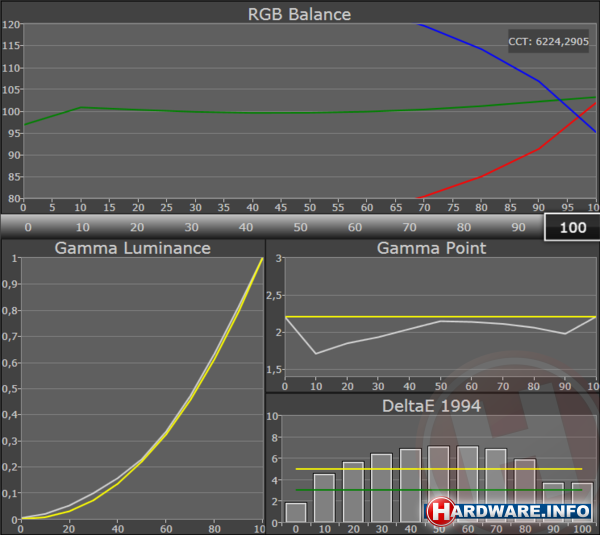Click the DeltaE bar at level 20
The height and width of the screenshot is (535, 600).
click(353, 492)
